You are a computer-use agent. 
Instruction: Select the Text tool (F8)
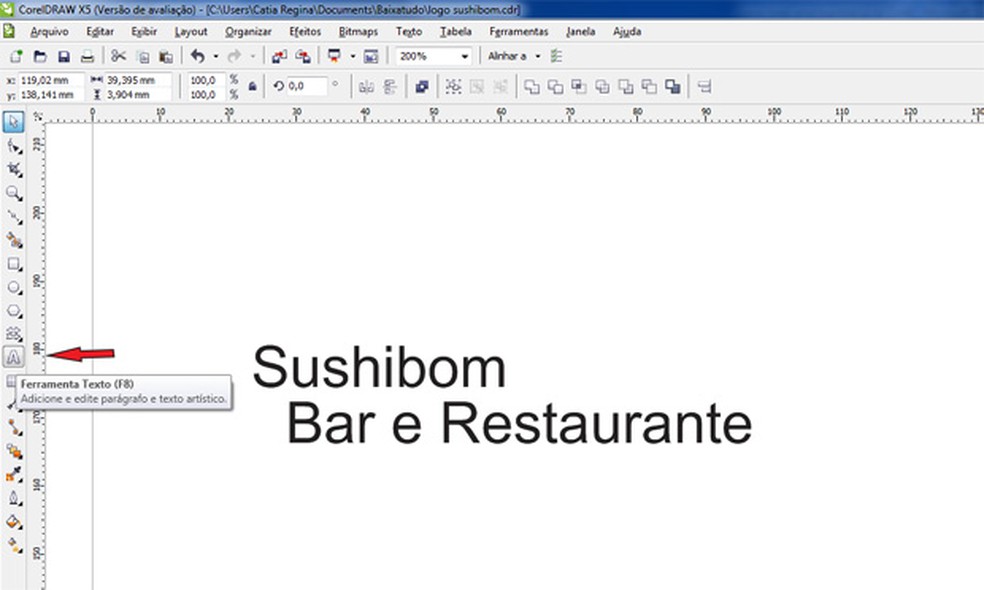(14, 357)
